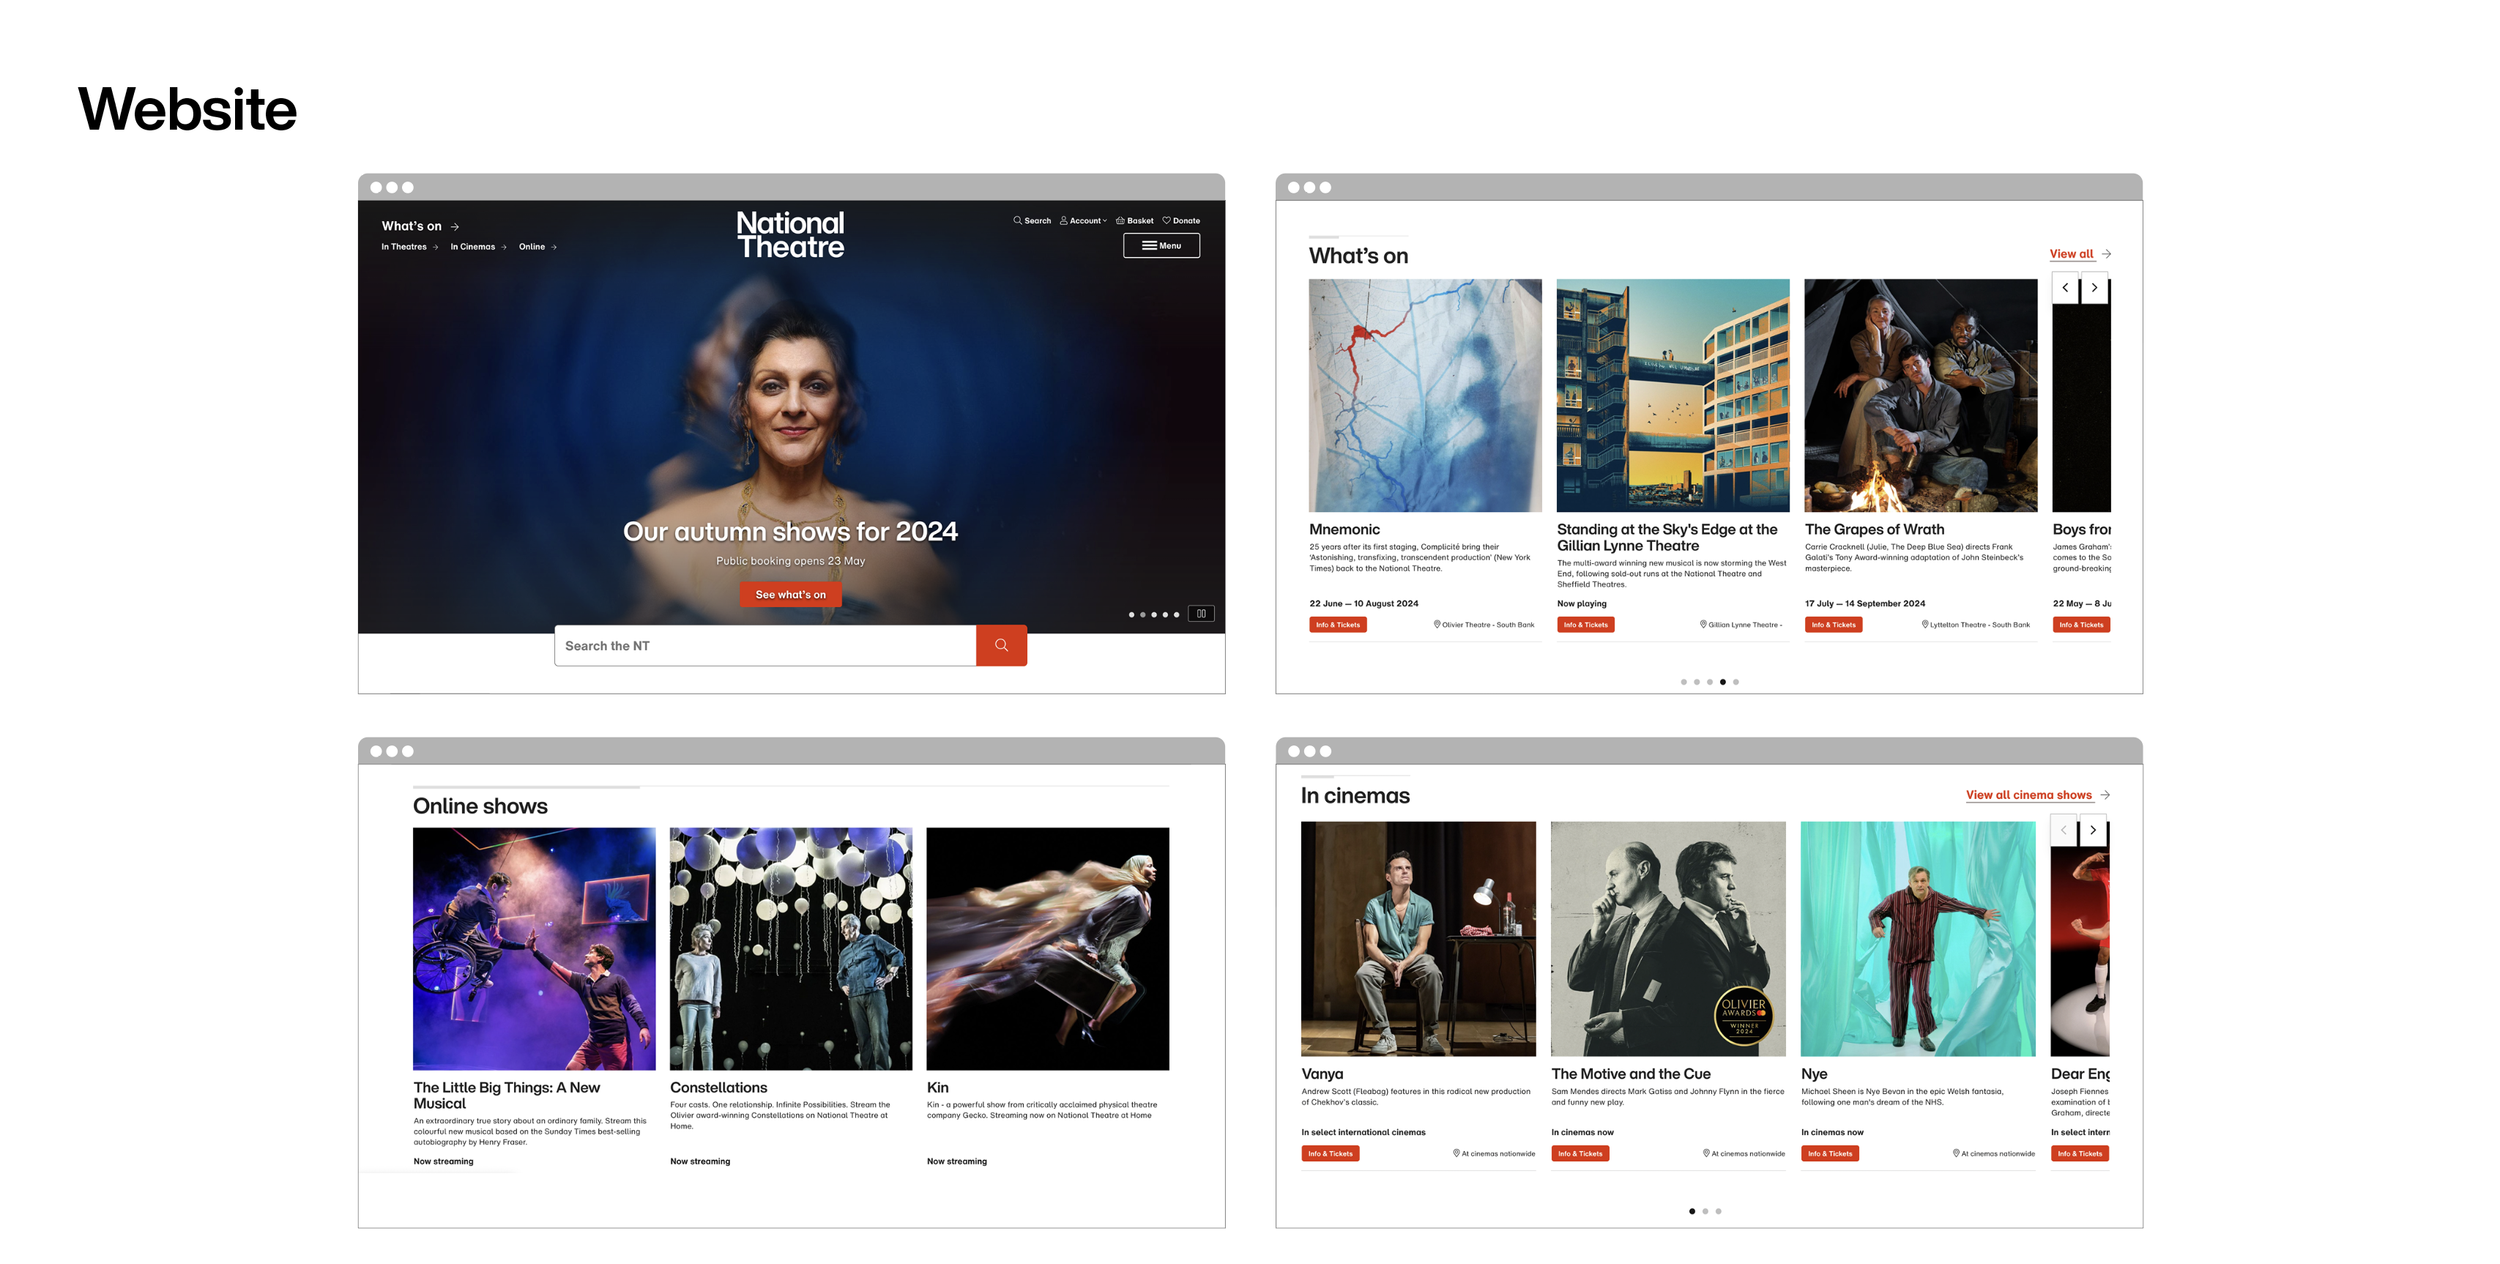
Task: Select second dot of In cinemas pagination
Action: pyautogui.click(x=1705, y=1211)
